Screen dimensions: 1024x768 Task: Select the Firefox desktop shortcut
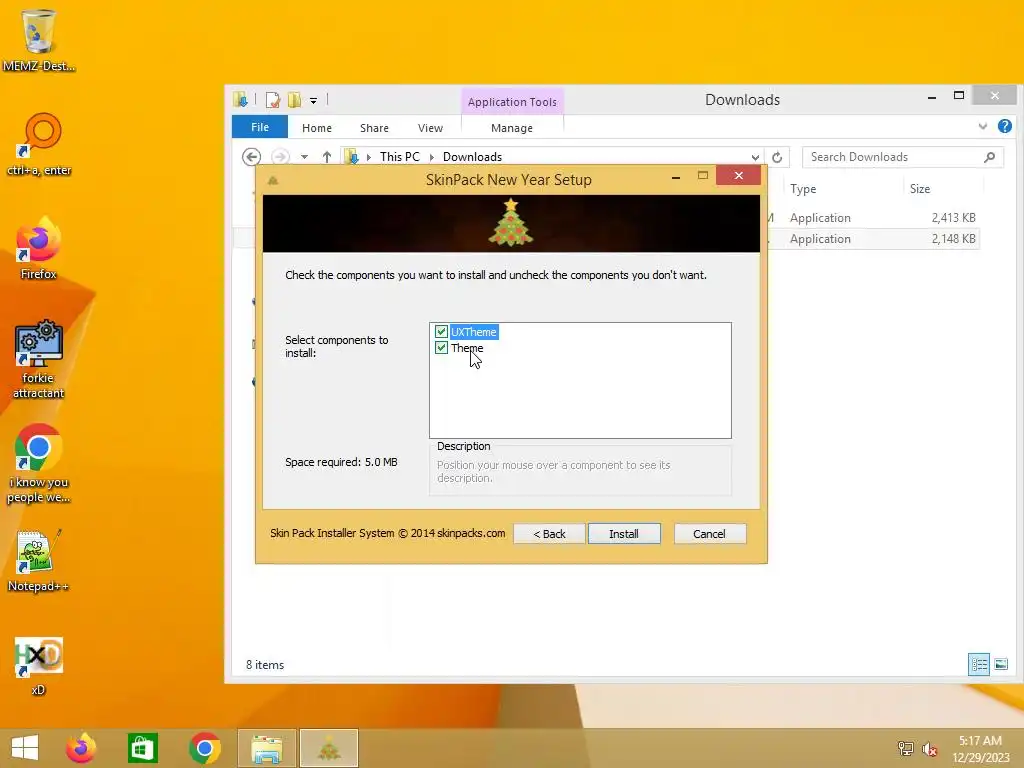pos(39,249)
